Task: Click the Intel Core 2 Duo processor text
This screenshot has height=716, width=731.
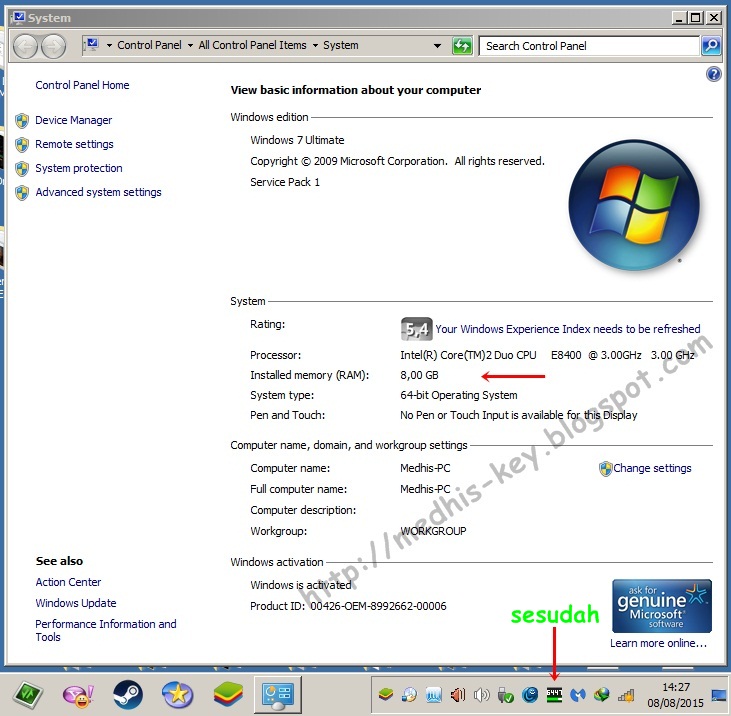Action: [x=547, y=355]
